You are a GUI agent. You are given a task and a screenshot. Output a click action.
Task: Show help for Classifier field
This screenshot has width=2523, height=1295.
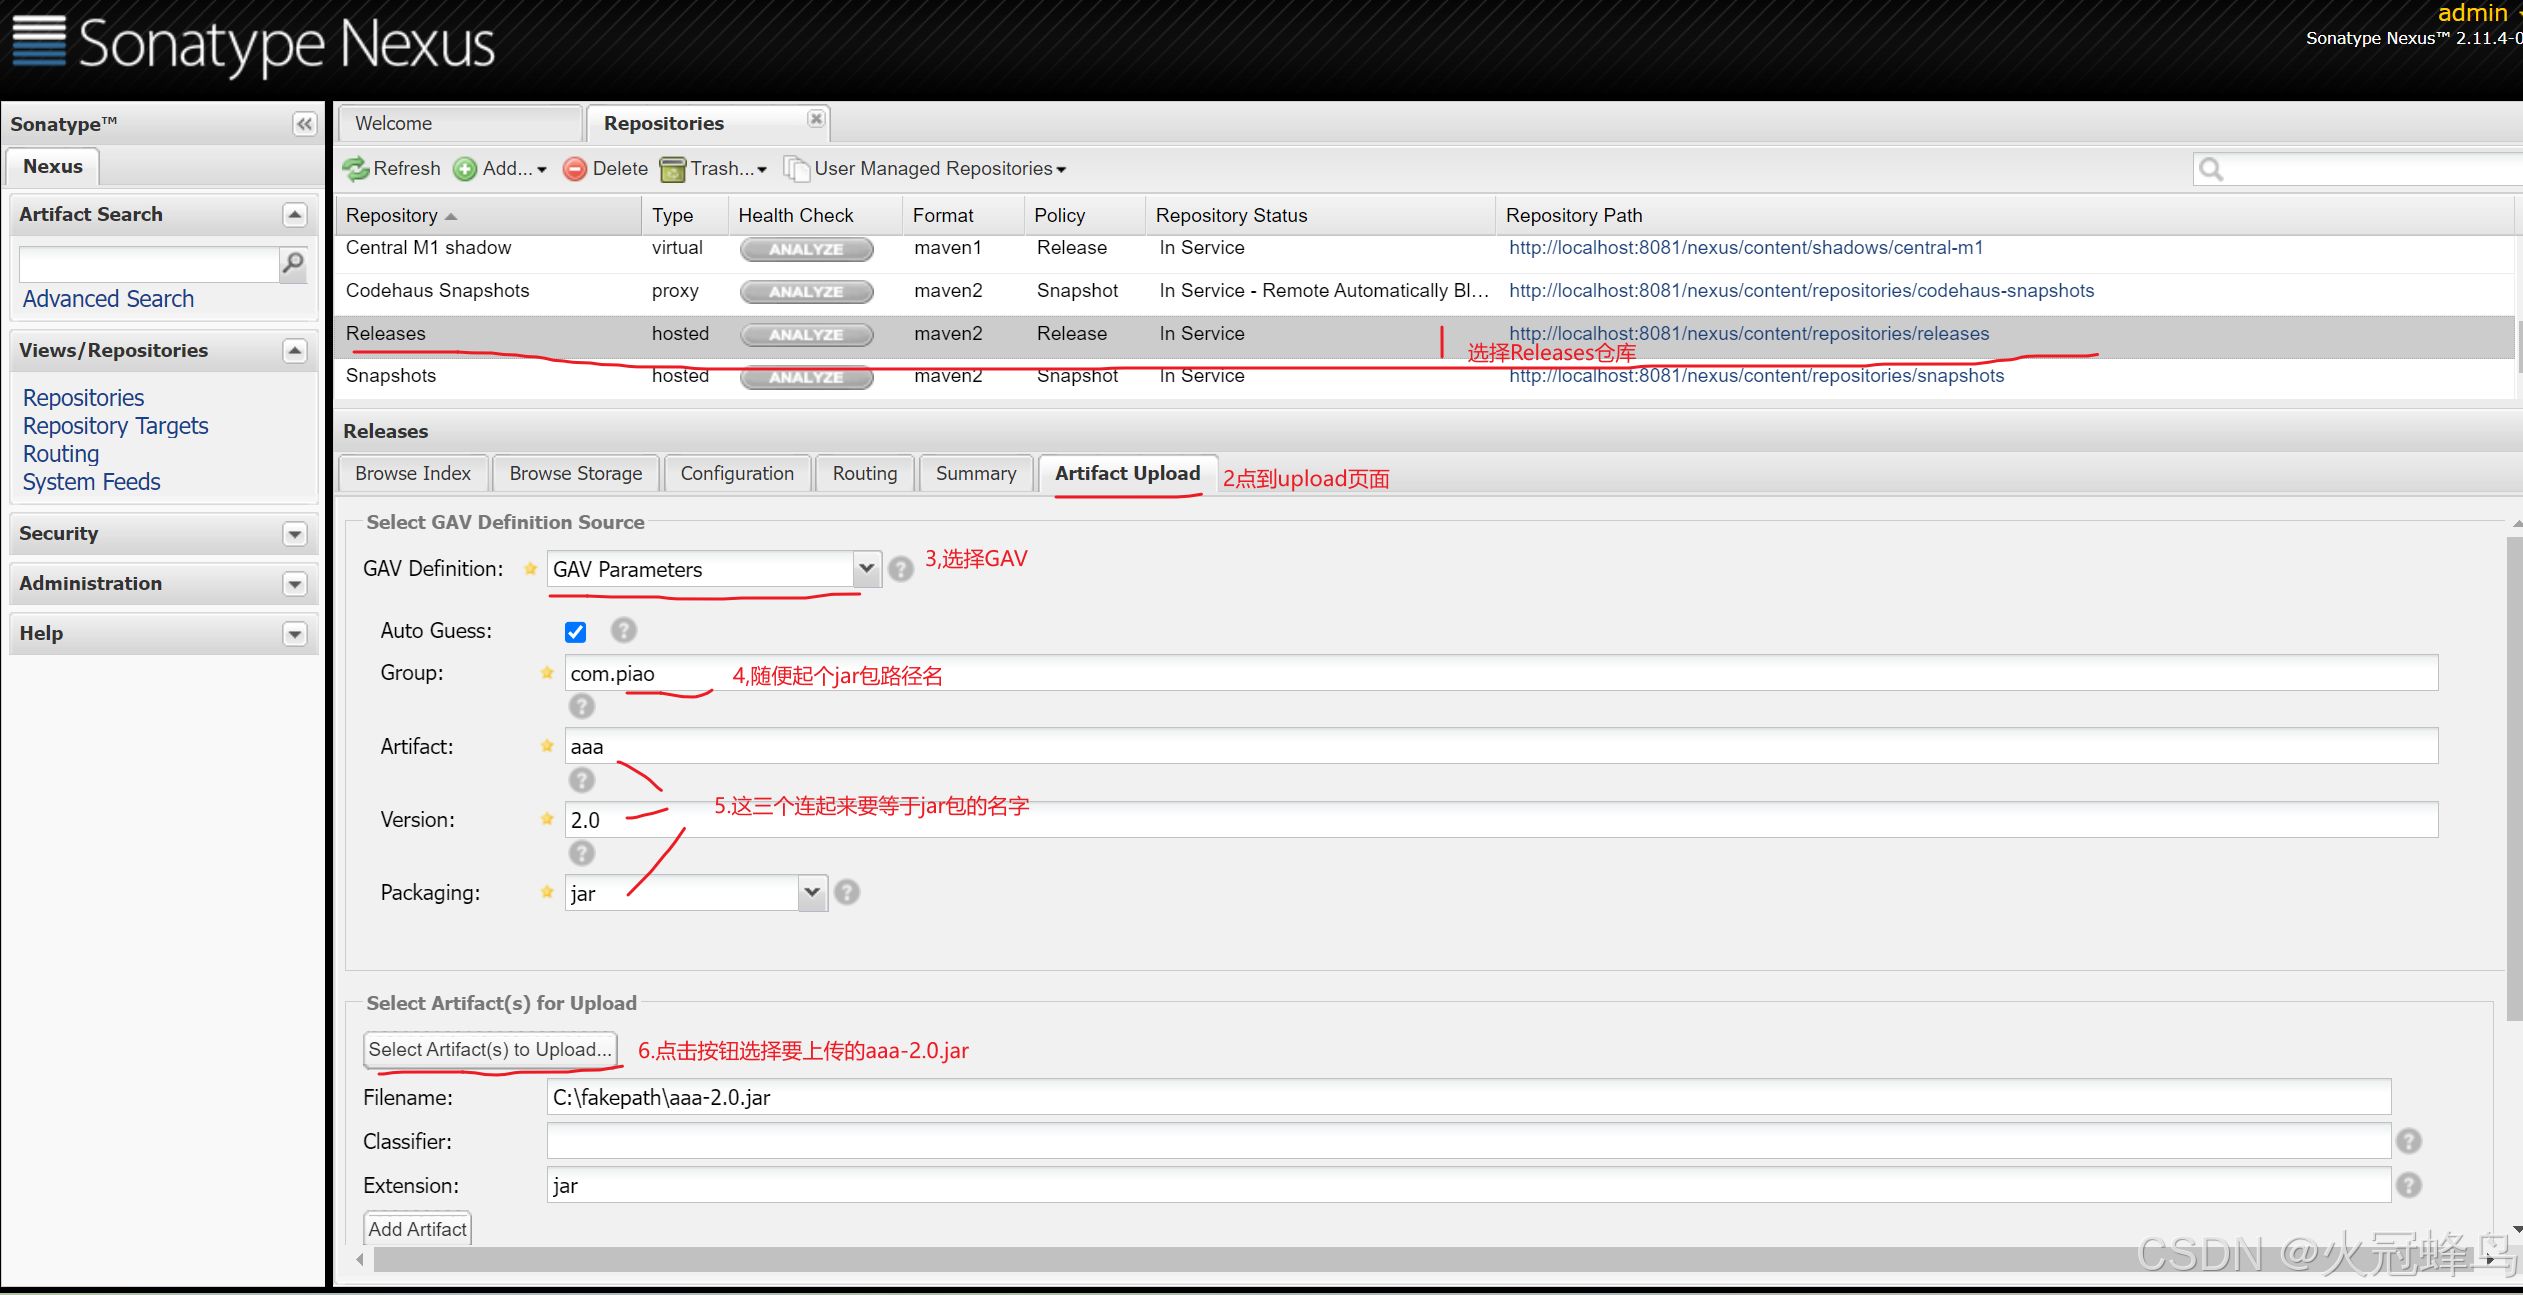(x=2409, y=1141)
